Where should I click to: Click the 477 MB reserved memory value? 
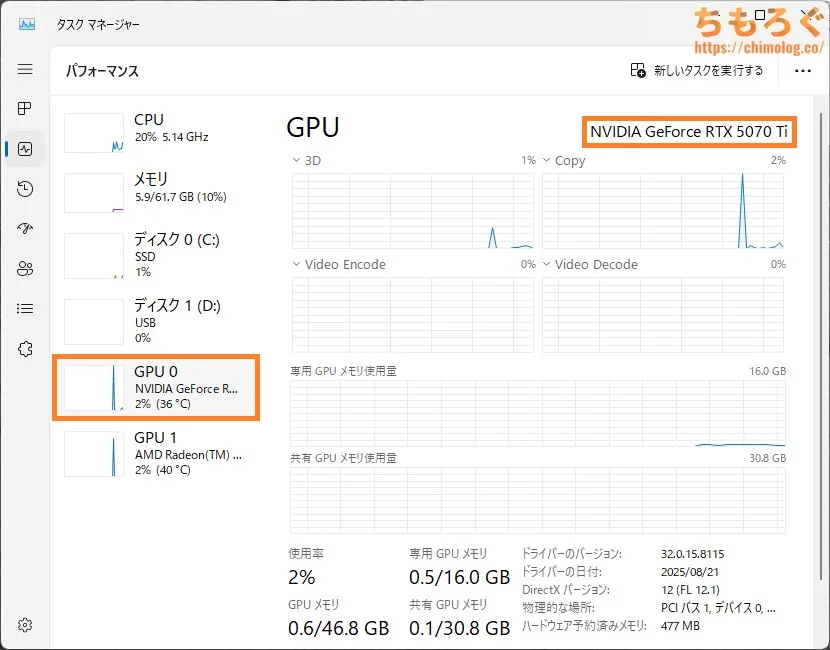(680, 626)
